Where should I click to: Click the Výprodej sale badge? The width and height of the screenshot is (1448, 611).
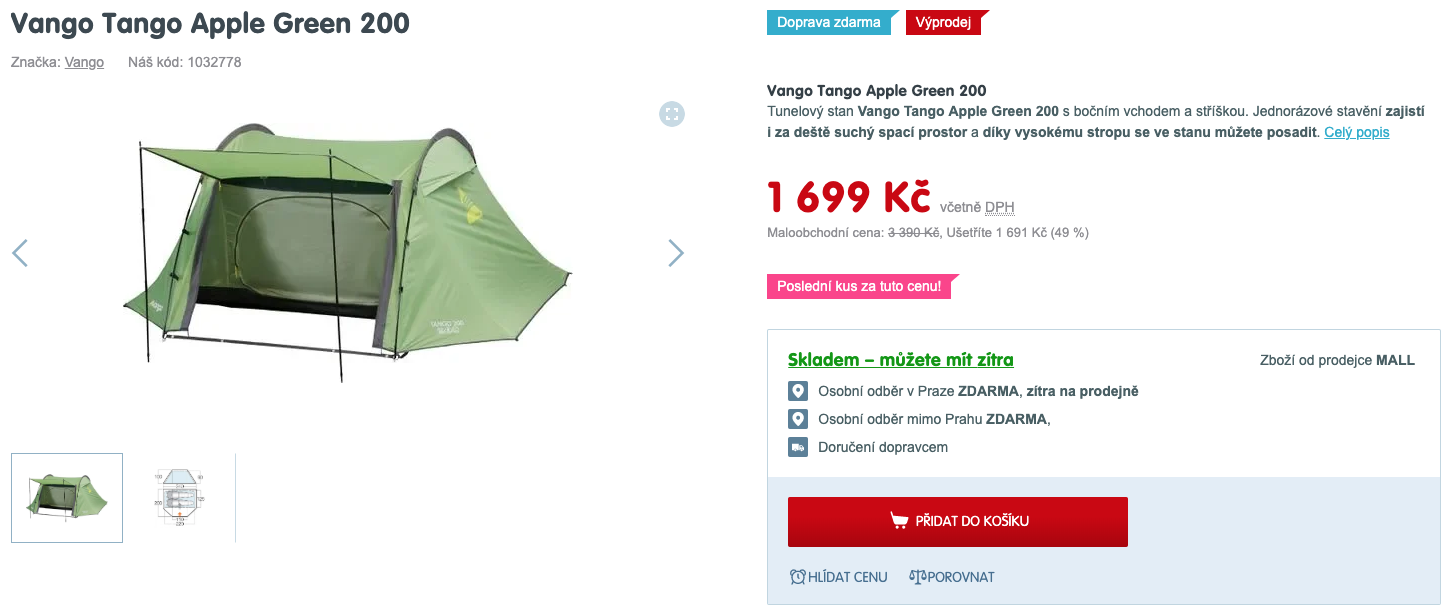tap(944, 22)
